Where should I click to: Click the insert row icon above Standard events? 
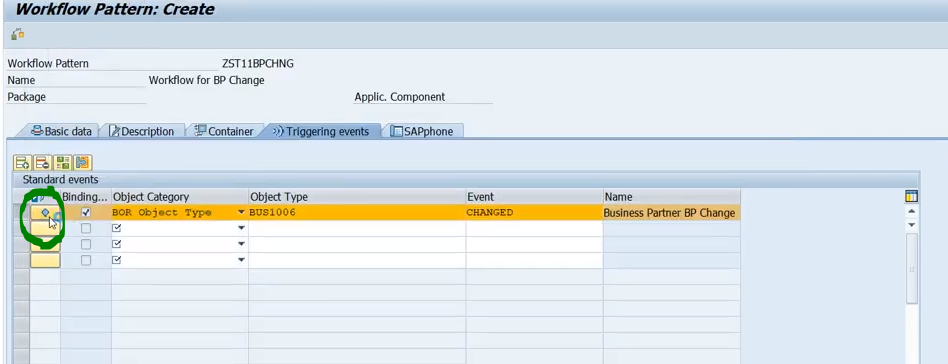(22, 162)
